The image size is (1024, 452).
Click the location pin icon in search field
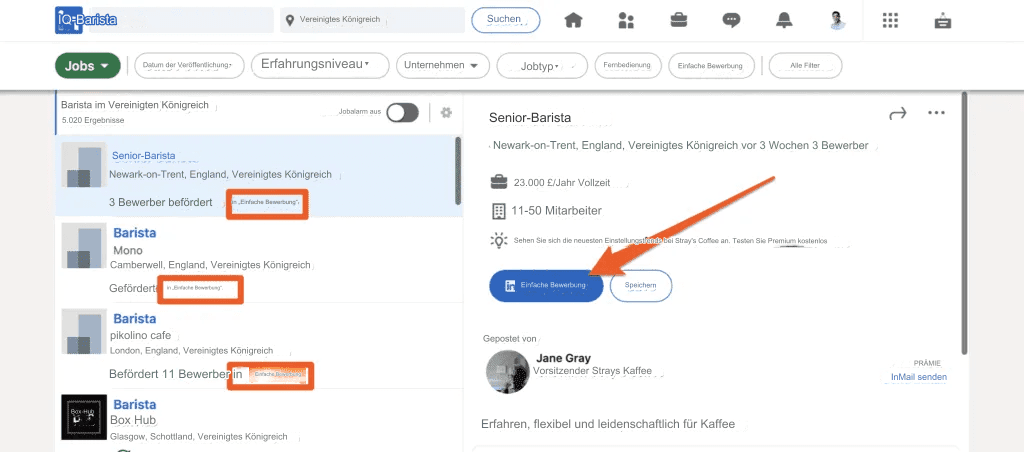(x=291, y=21)
